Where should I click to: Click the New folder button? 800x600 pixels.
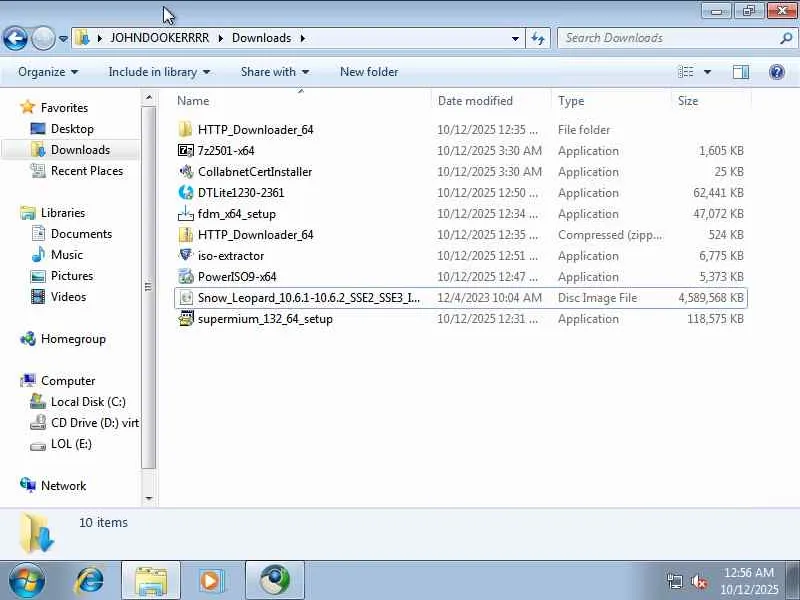click(369, 72)
